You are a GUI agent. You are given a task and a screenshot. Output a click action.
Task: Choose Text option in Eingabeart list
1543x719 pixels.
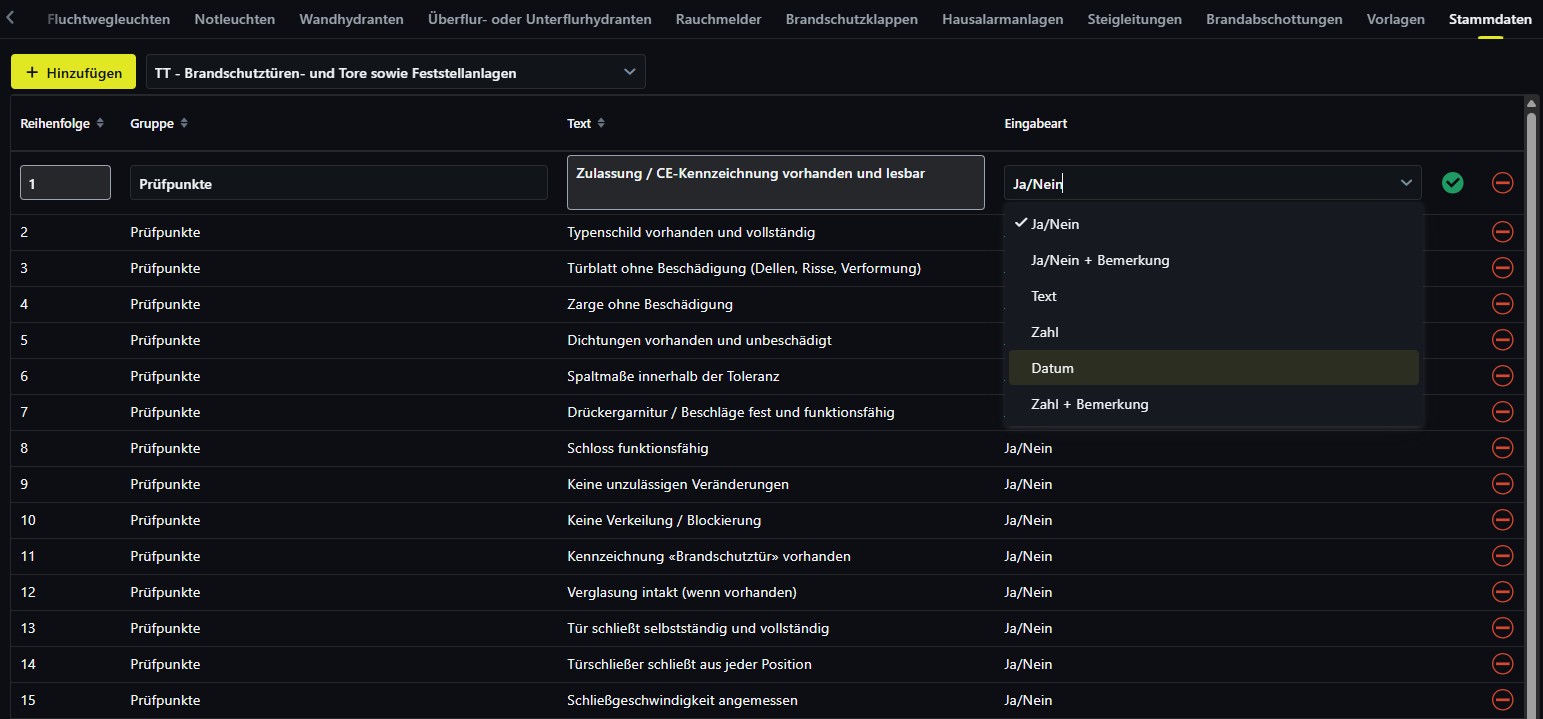(1214, 296)
